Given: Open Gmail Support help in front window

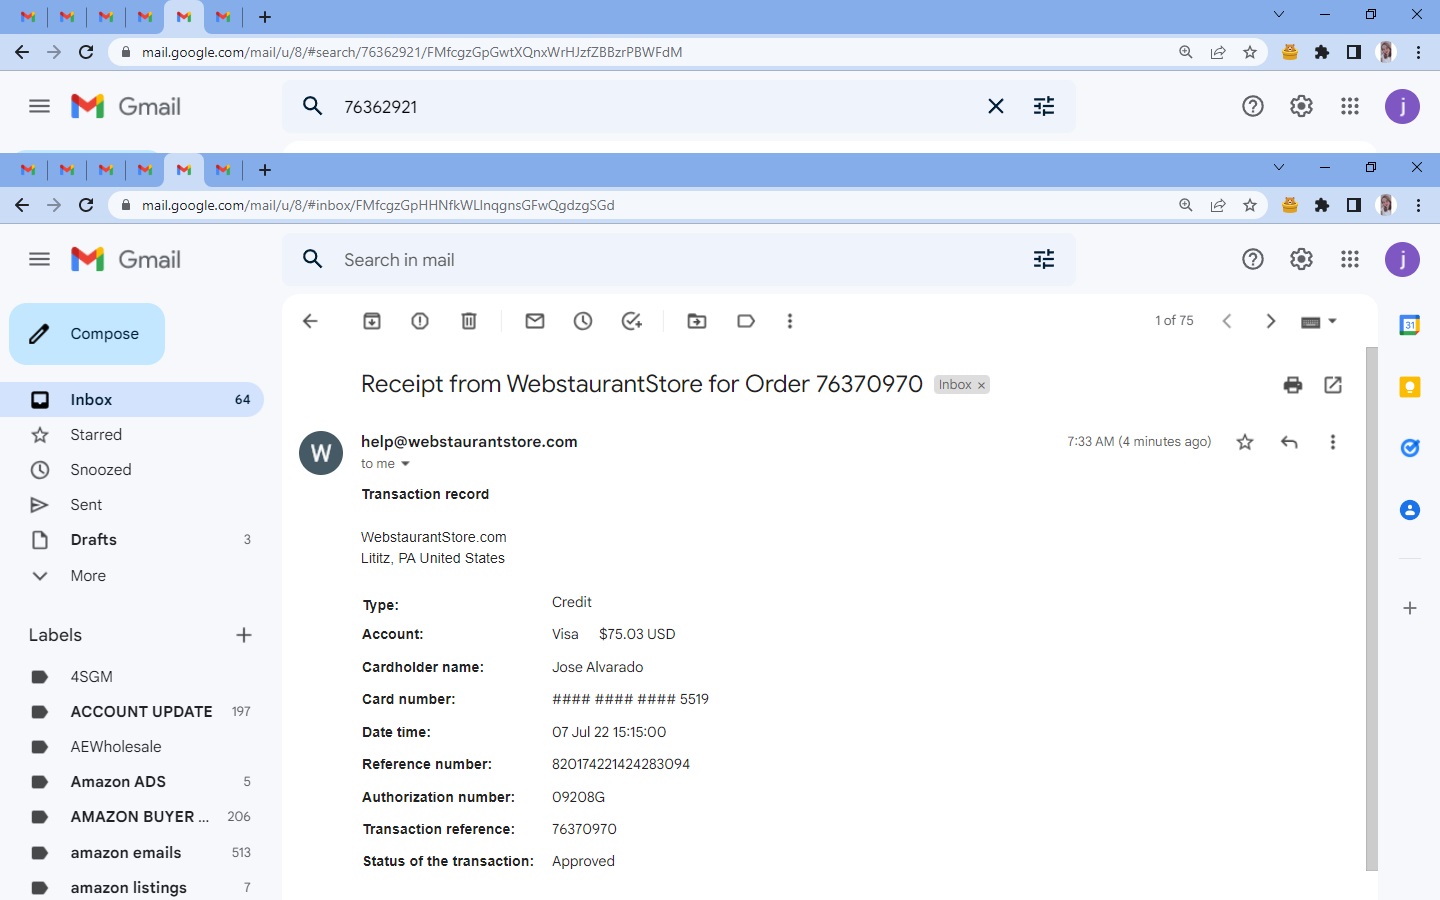Looking at the screenshot, I should click(x=1253, y=260).
